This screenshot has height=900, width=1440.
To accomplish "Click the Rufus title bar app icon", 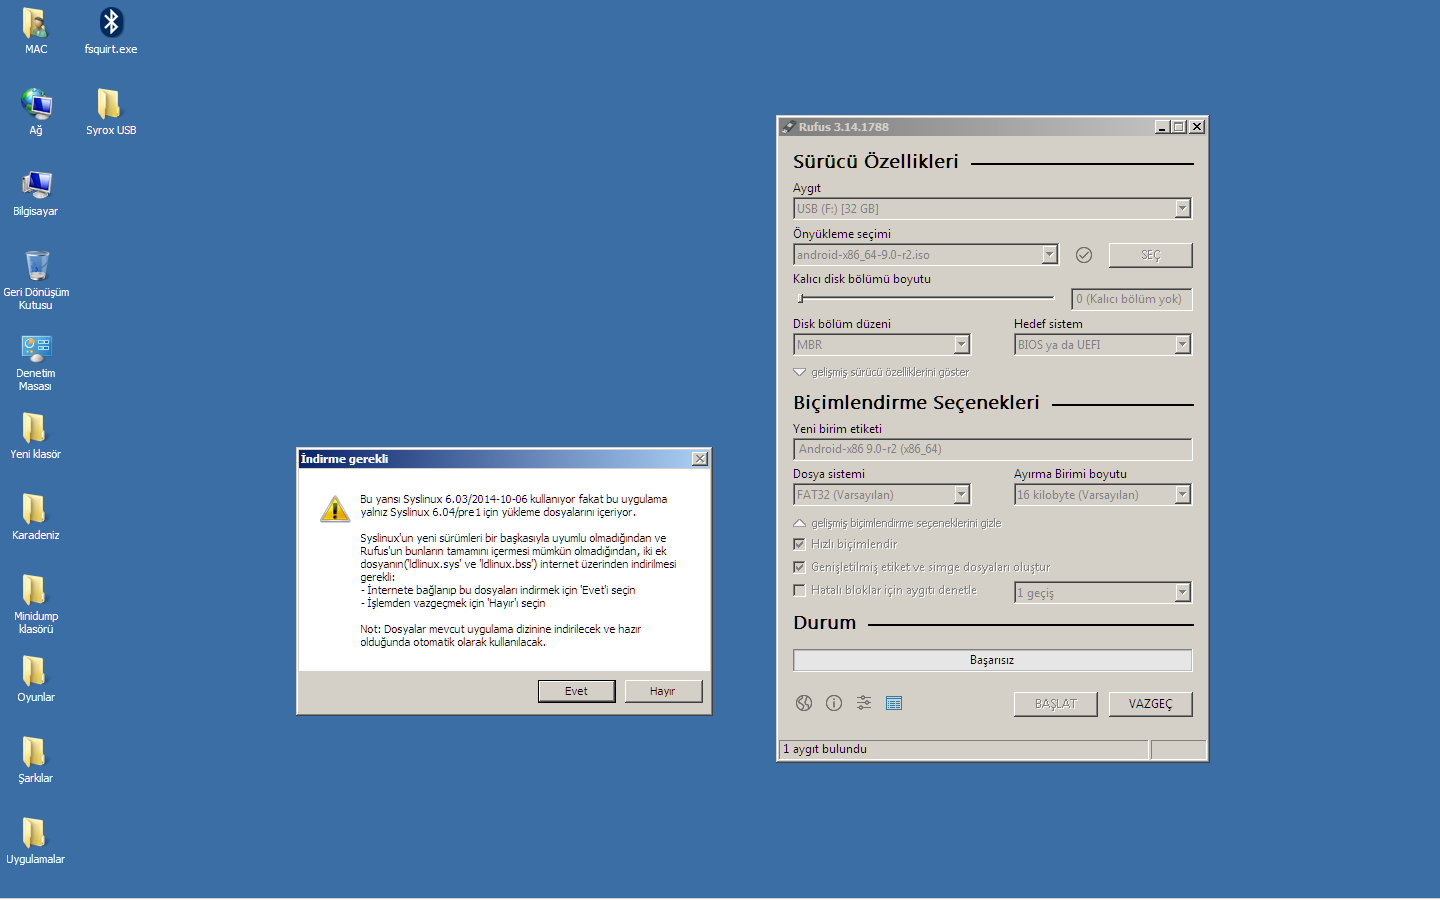I will point(789,127).
